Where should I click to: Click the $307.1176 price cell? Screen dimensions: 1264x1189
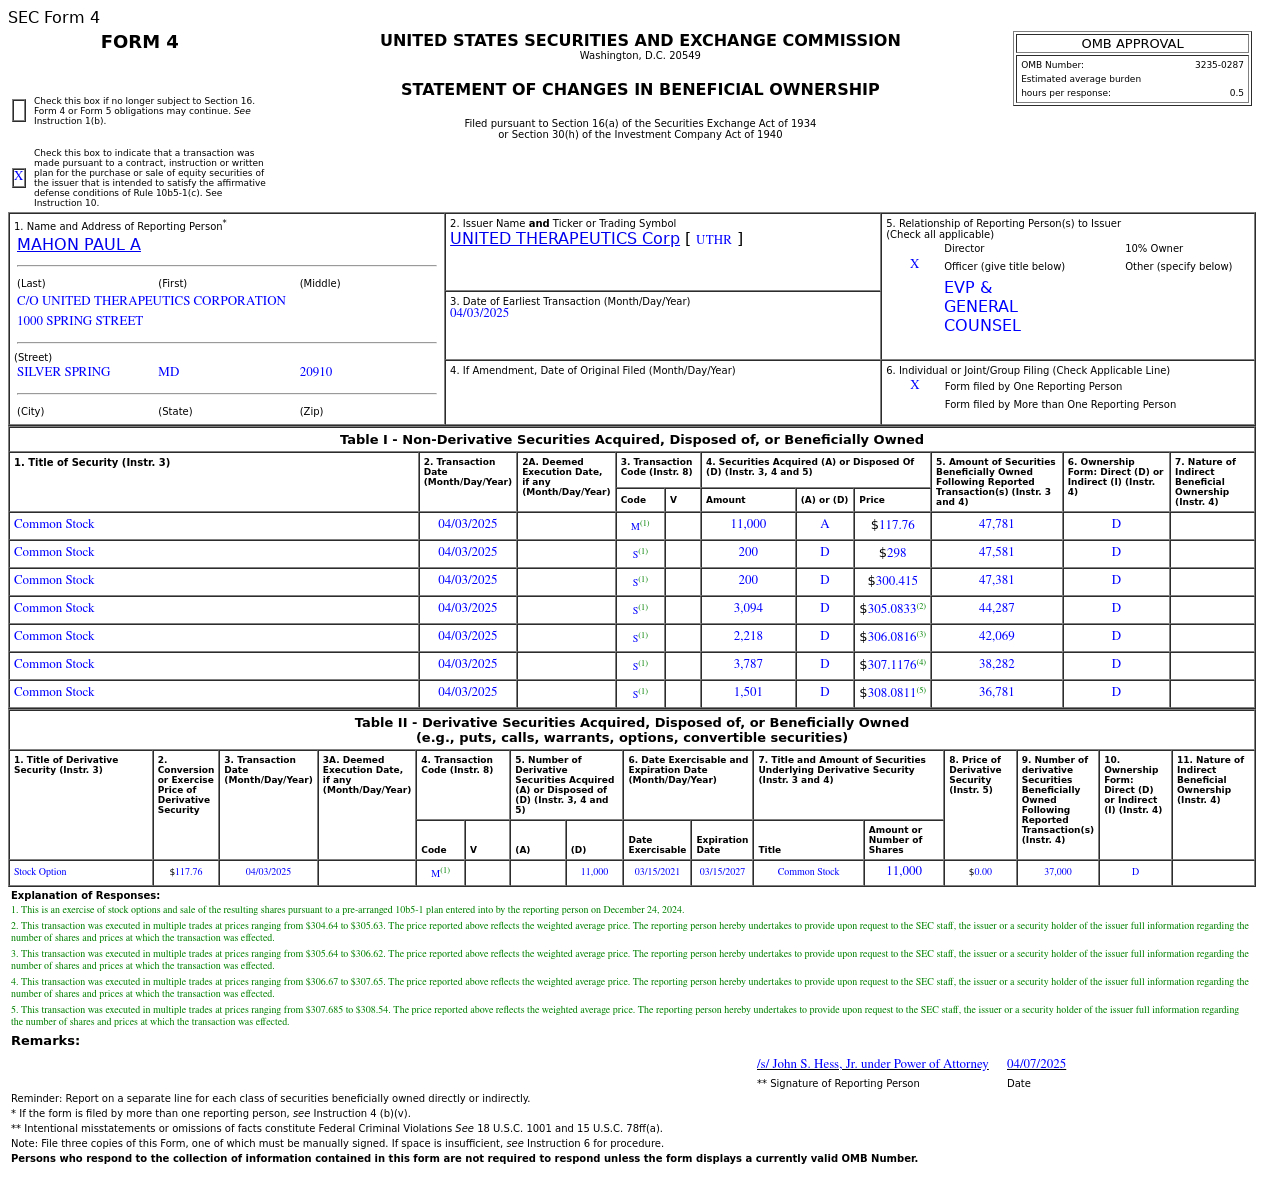click(x=893, y=664)
